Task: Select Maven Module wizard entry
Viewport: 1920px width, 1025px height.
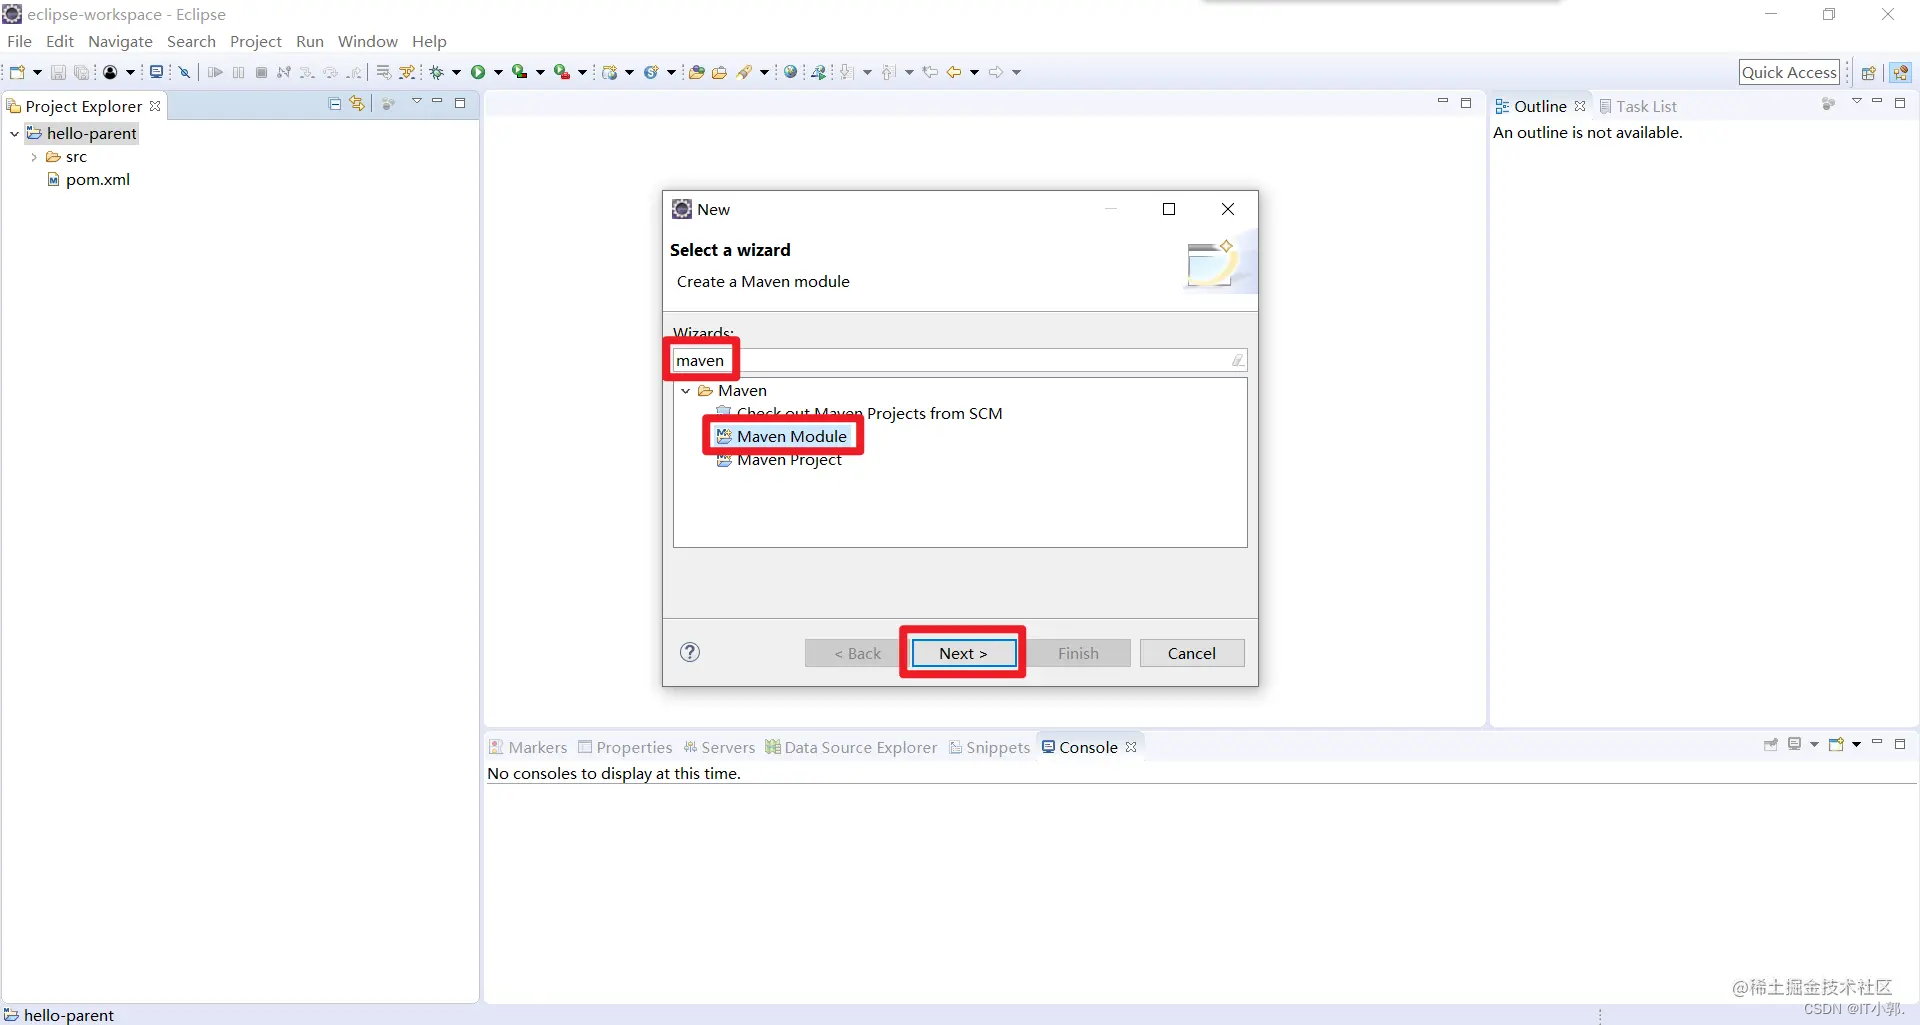Action: coord(782,436)
